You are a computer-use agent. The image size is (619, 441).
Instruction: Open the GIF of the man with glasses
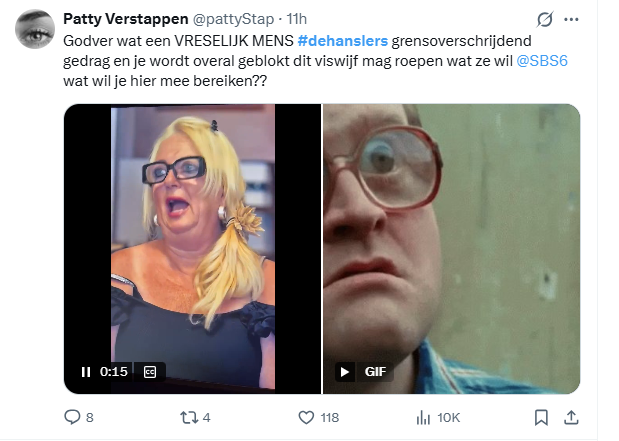452,249
